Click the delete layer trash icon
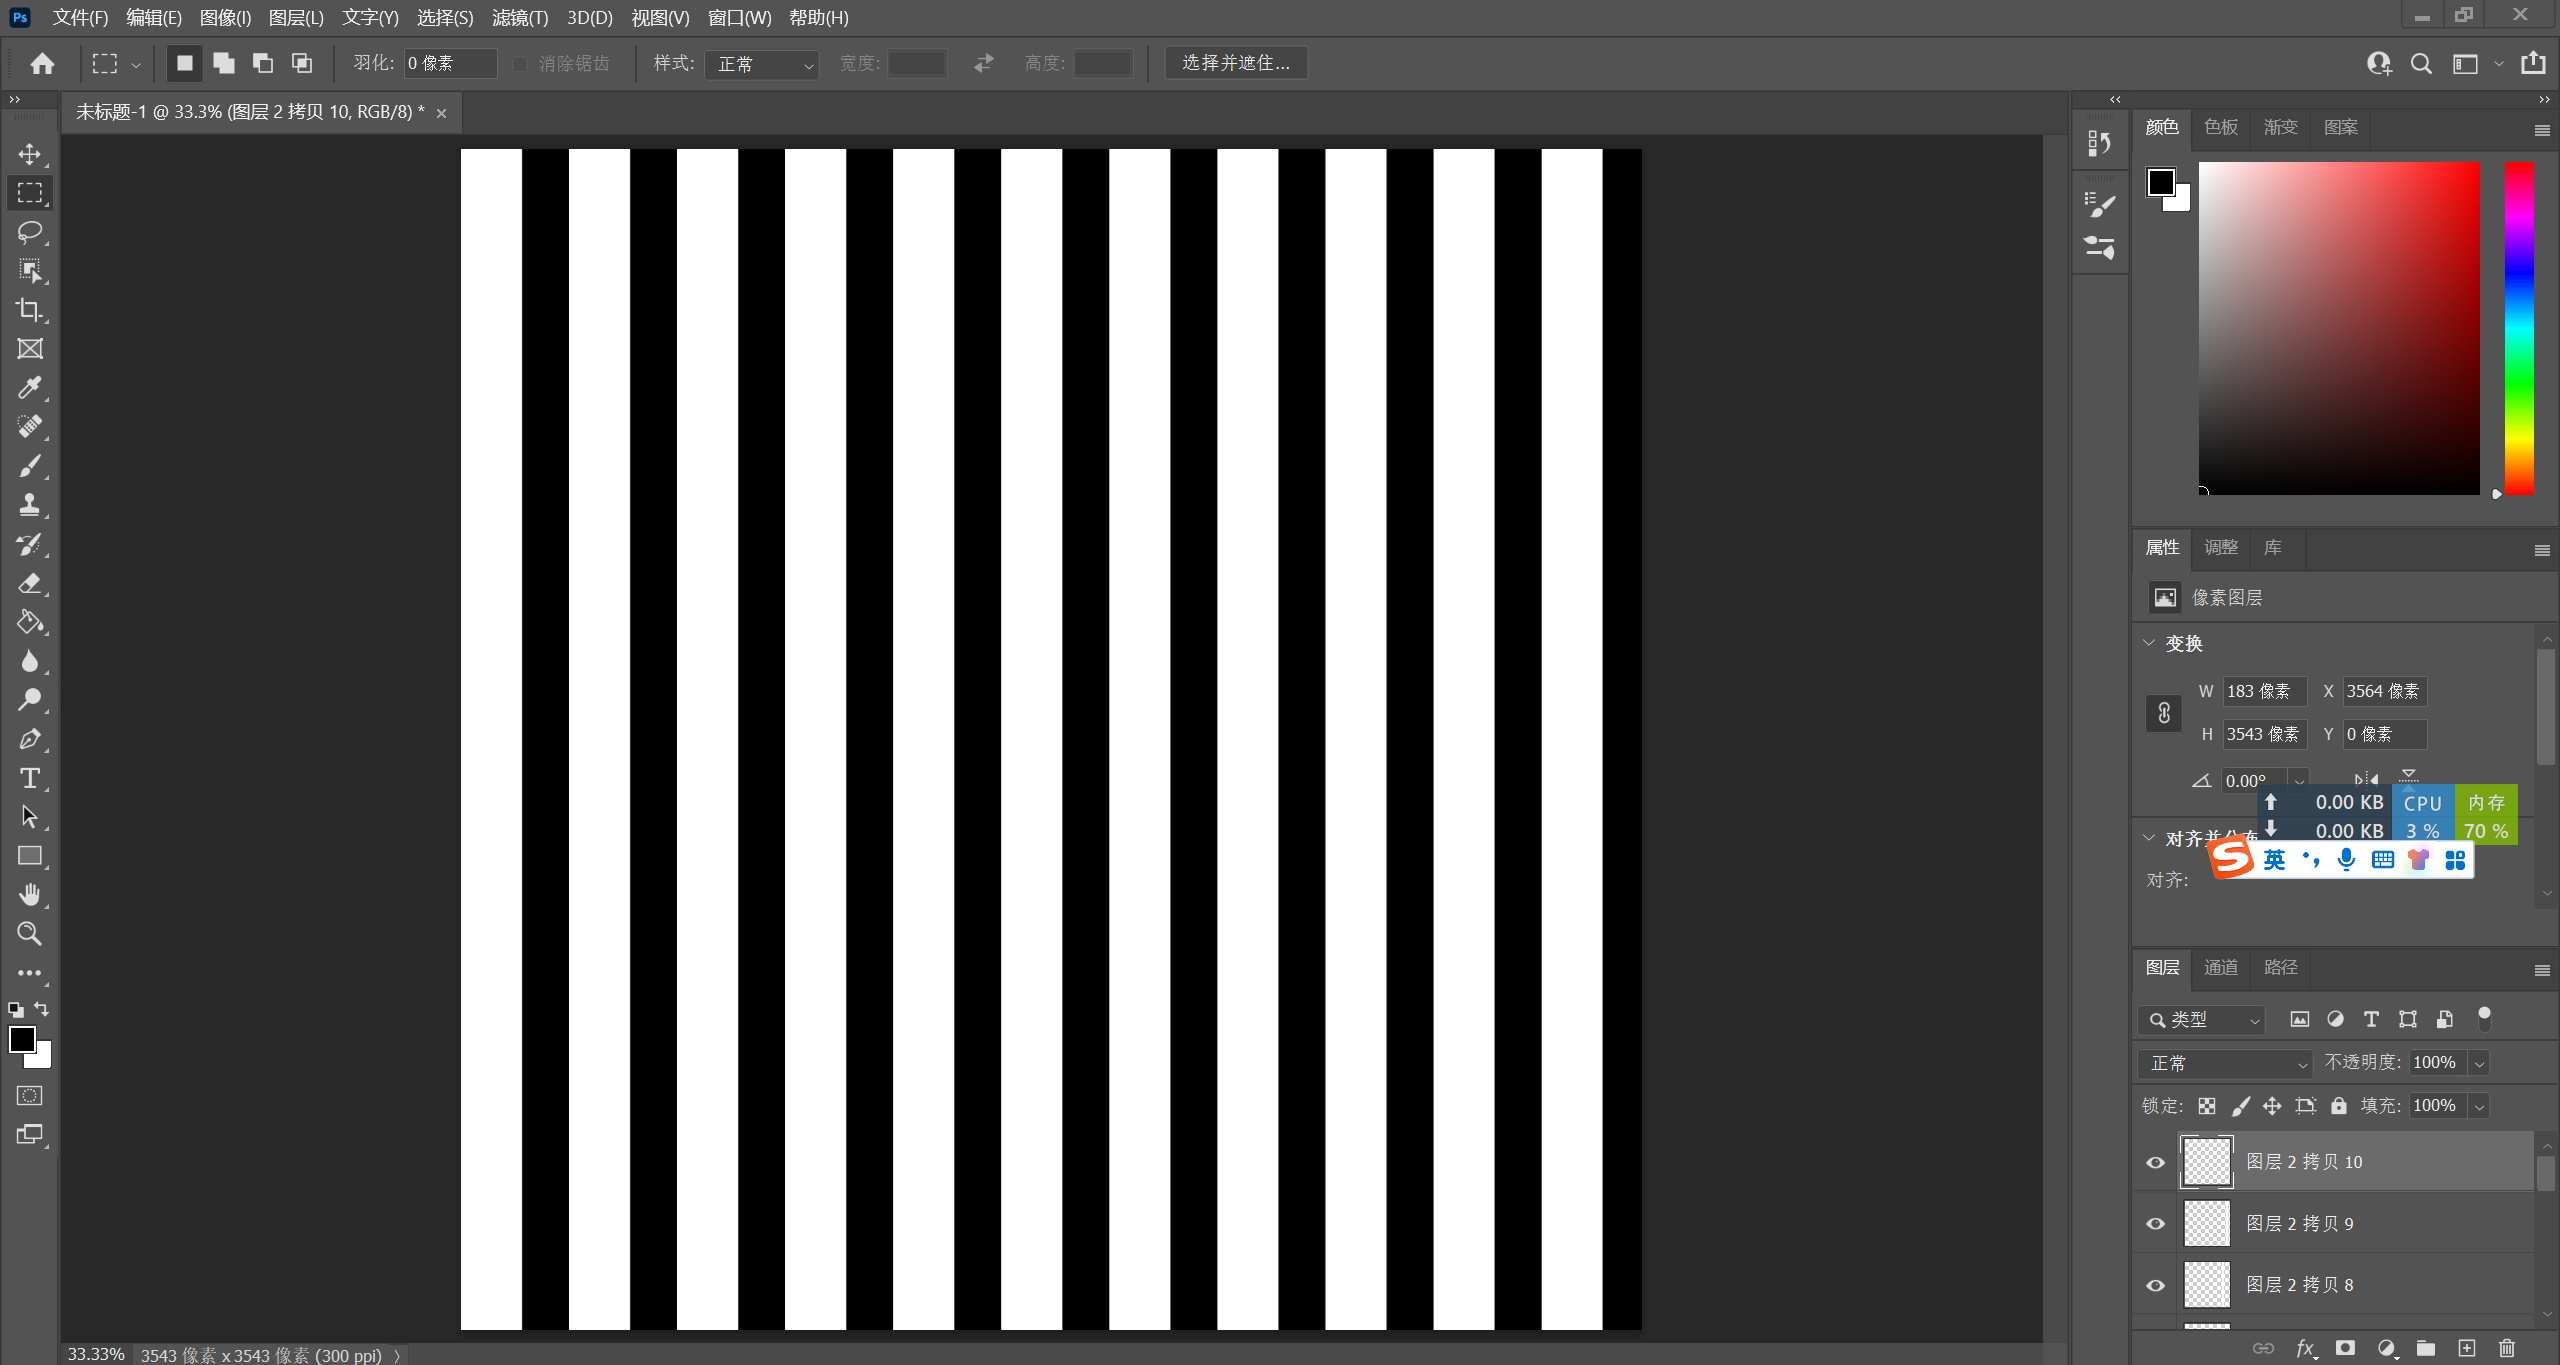 (2506, 1348)
